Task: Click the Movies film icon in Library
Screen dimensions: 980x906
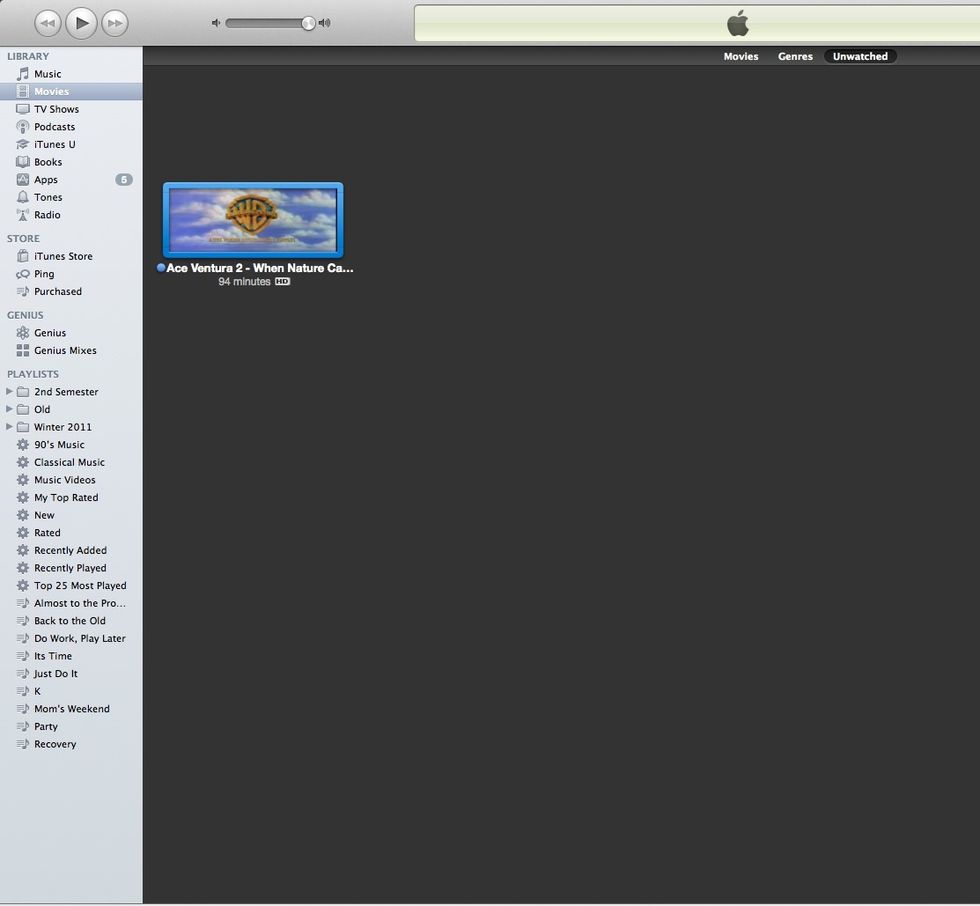Action: (22, 91)
